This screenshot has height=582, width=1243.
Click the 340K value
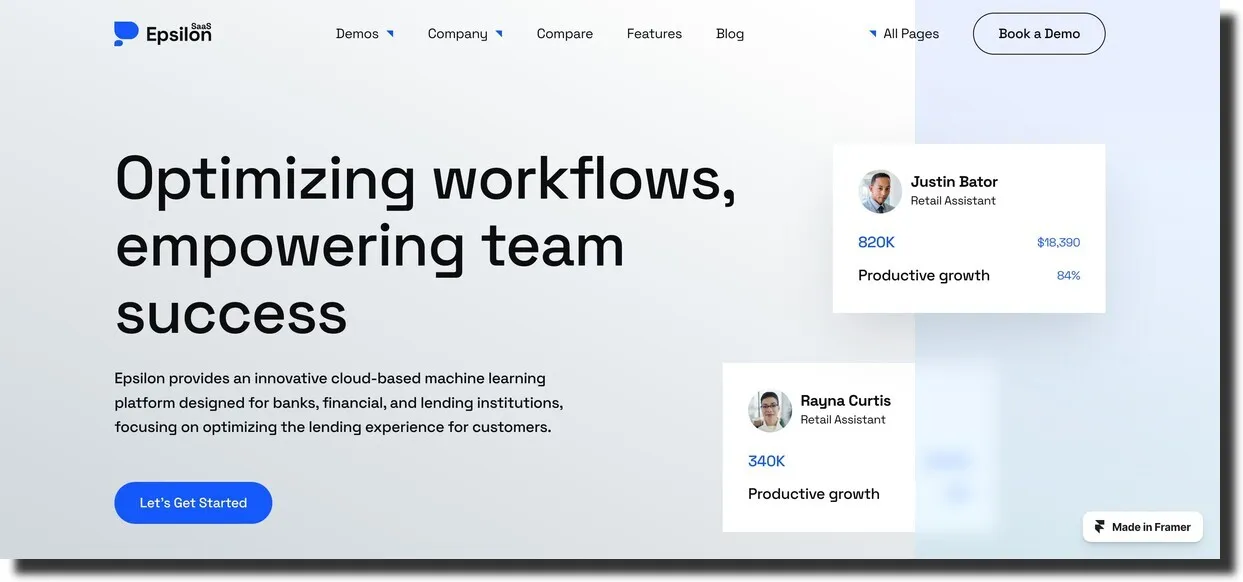coord(766,461)
